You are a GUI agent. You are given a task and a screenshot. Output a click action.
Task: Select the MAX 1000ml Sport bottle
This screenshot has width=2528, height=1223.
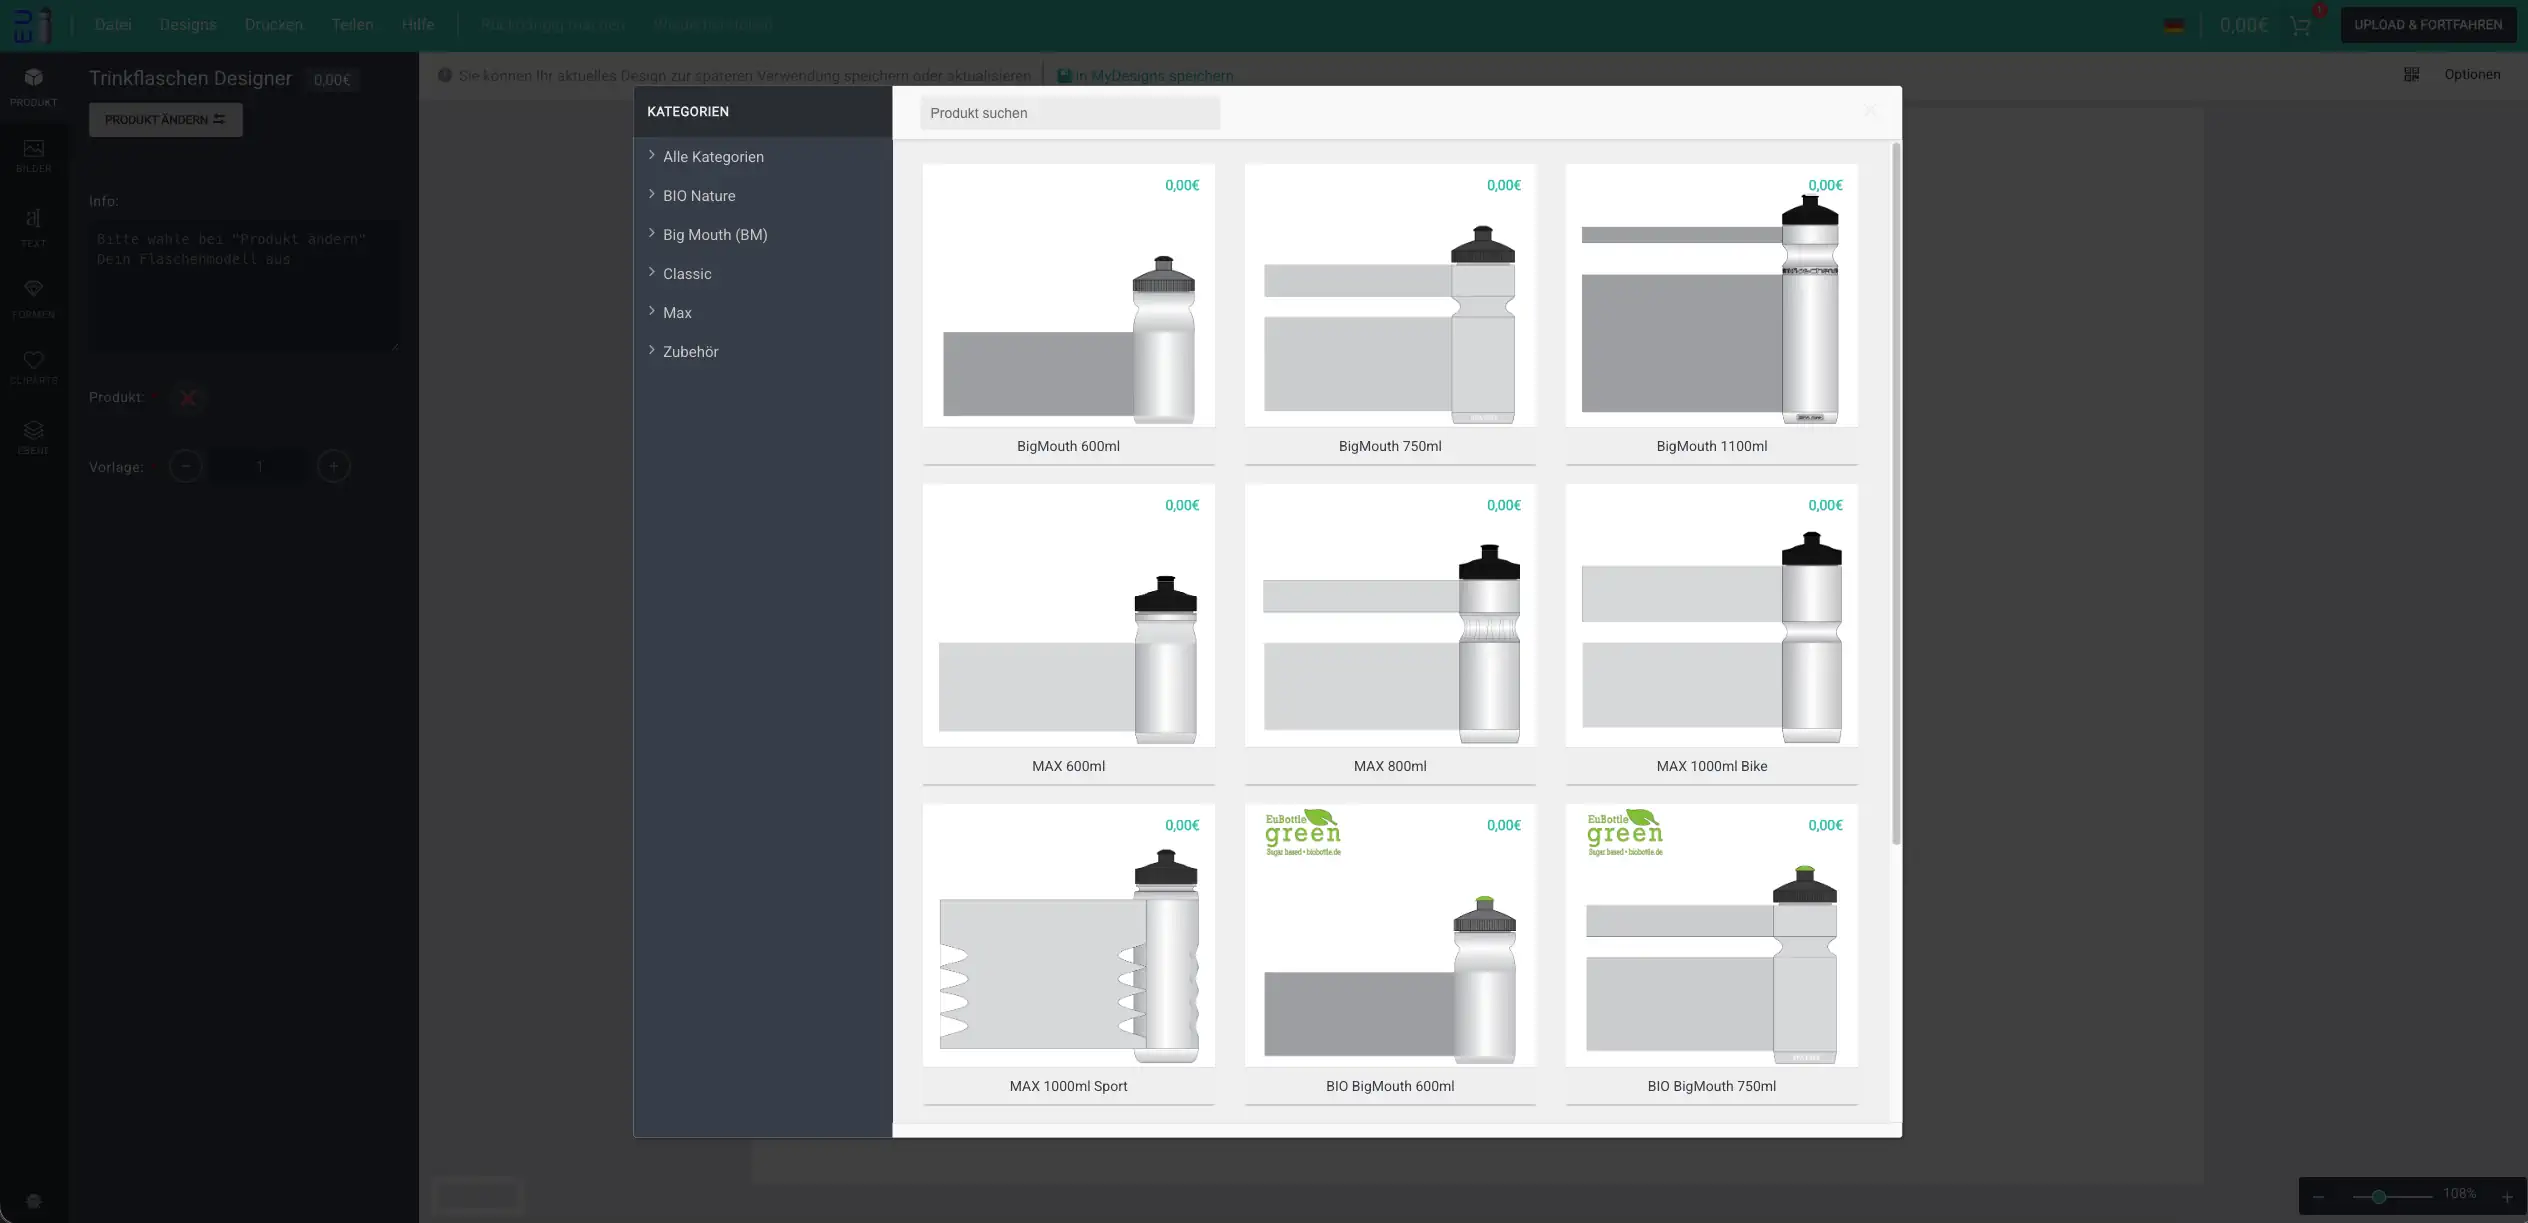coord(1068,954)
